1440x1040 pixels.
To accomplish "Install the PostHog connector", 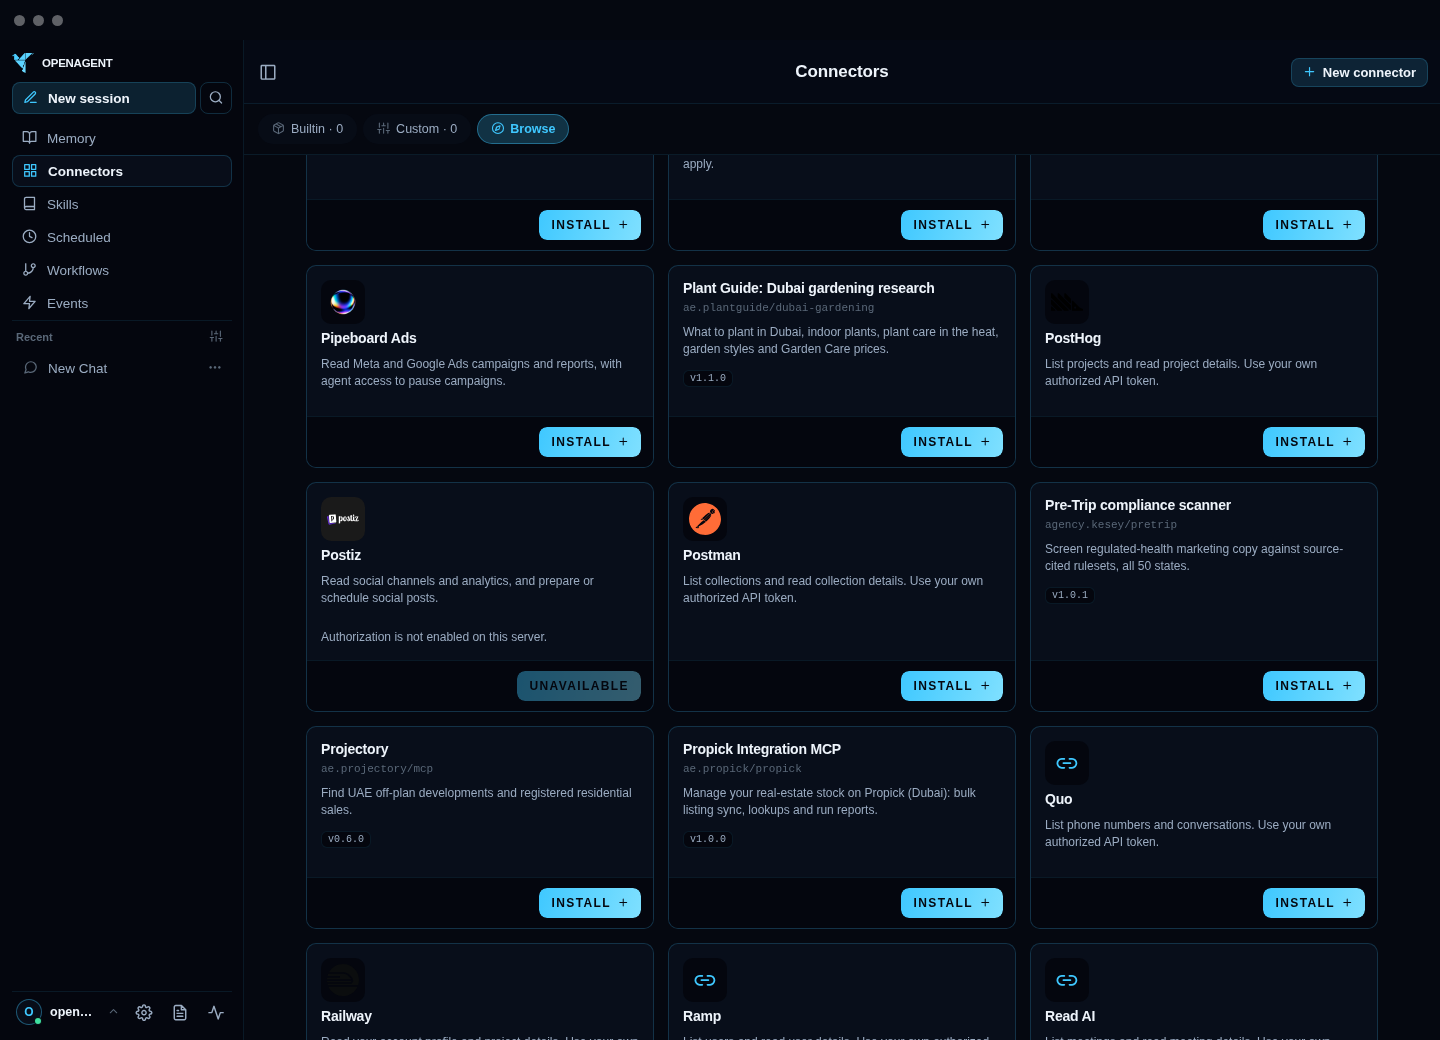I will (1314, 442).
